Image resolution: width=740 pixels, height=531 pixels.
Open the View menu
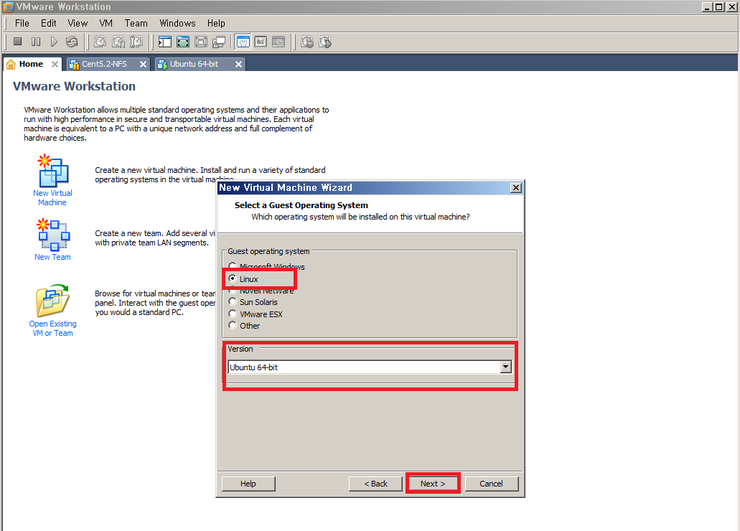pyautogui.click(x=77, y=23)
